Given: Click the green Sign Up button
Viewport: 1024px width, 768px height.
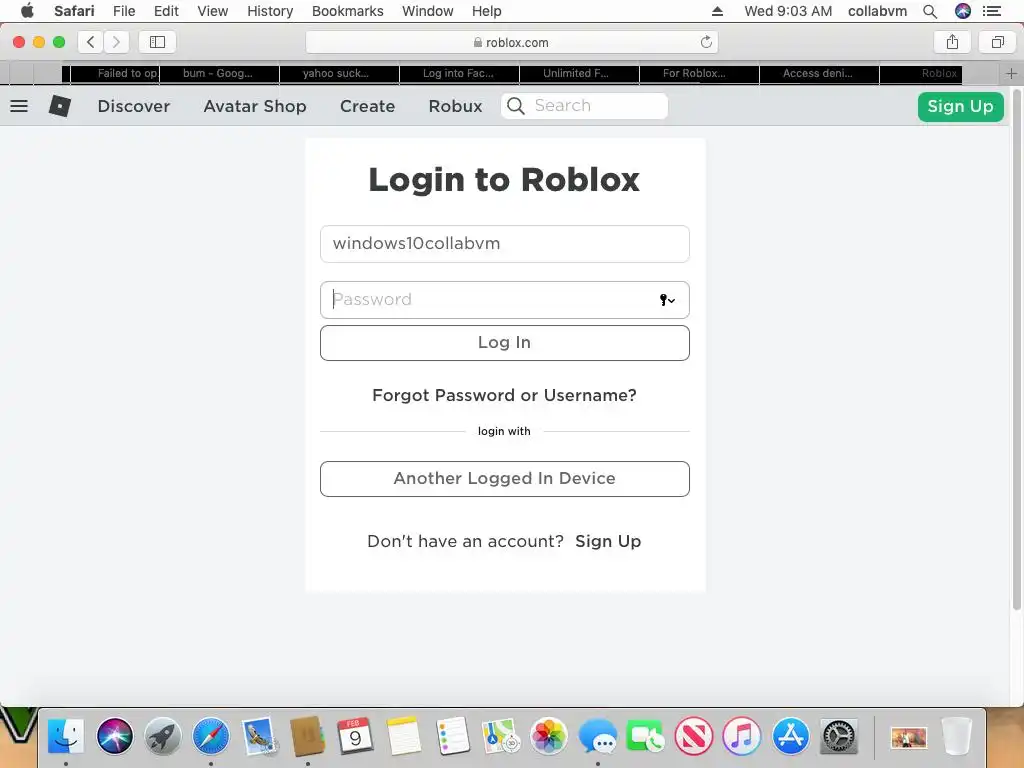Looking at the screenshot, I should coord(960,106).
